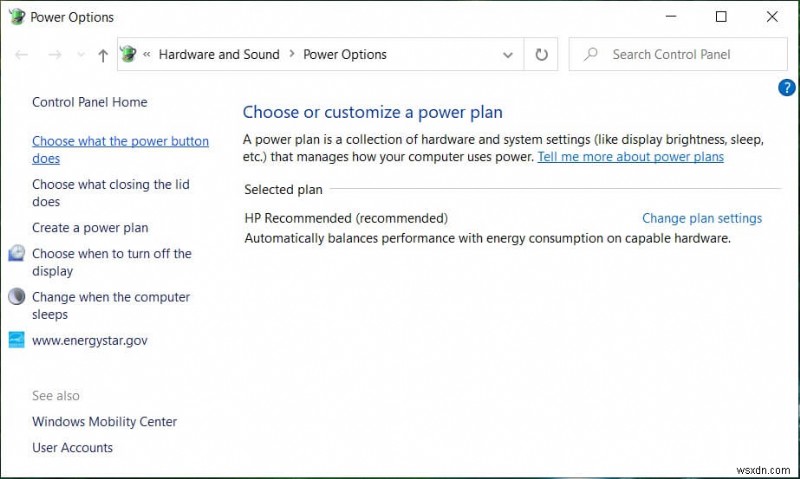Viewport: 800px width, 479px height.
Task: Click the Energy Star logo icon
Action: point(16,340)
